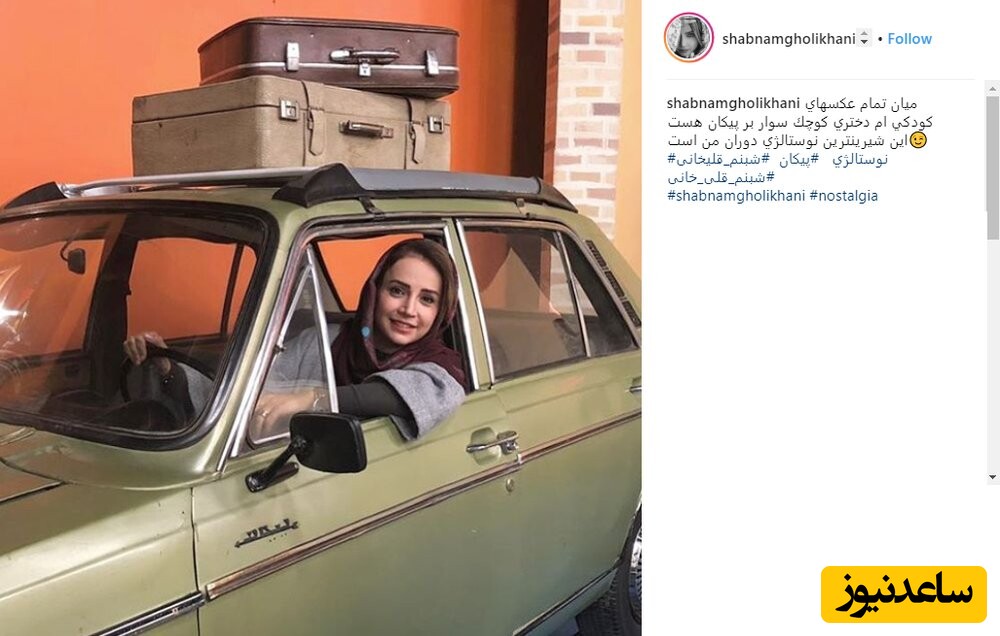Click the yellow ساعدنیوز logo
Image resolution: width=1000 pixels, height=636 pixels.
(x=903, y=594)
